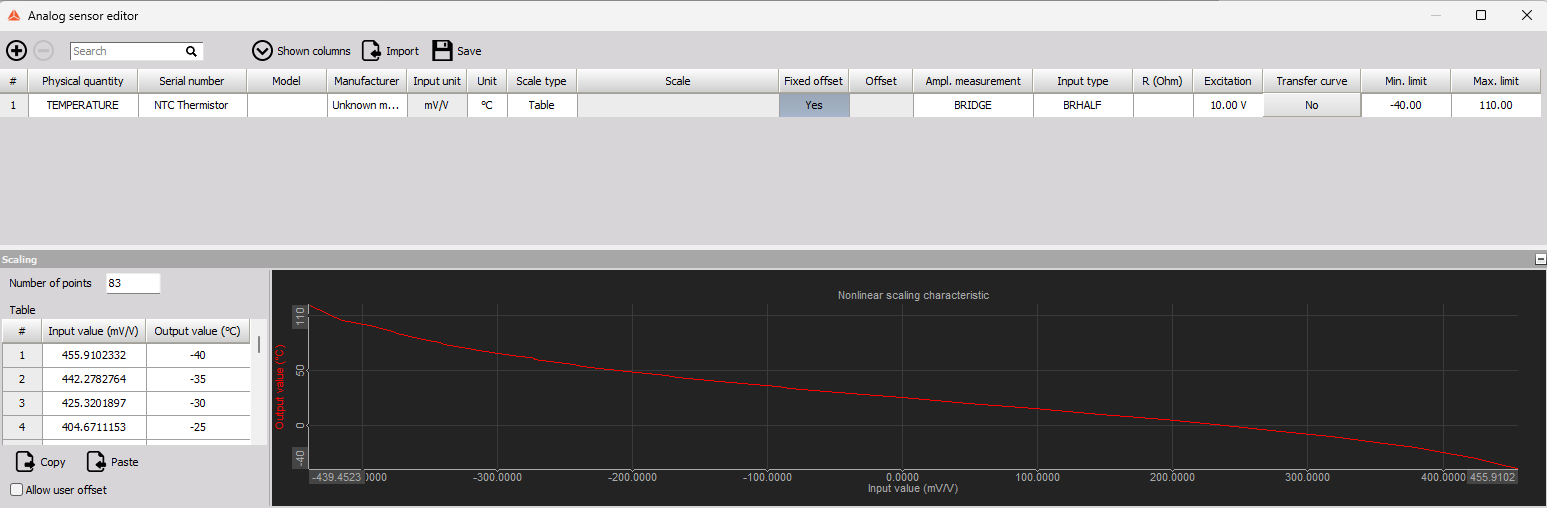Paste into the scaling table

pyautogui.click(x=112, y=462)
